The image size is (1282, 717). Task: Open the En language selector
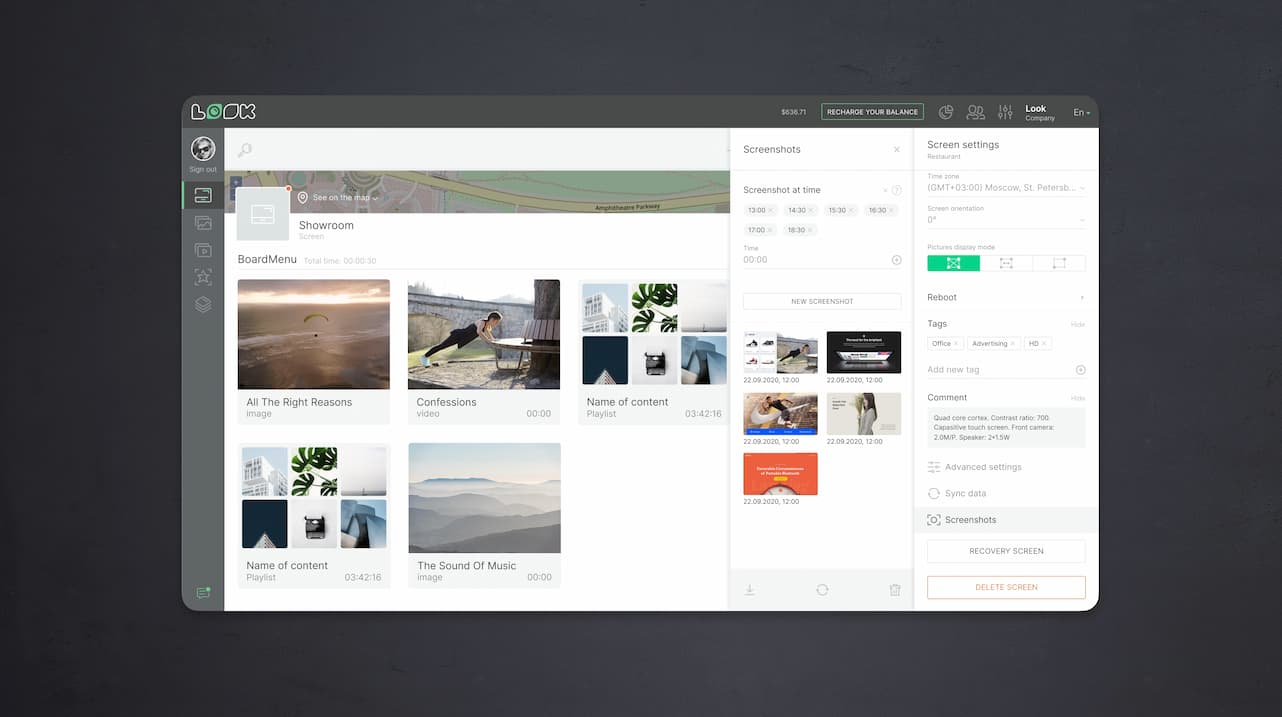click(x=1081, y=112)
